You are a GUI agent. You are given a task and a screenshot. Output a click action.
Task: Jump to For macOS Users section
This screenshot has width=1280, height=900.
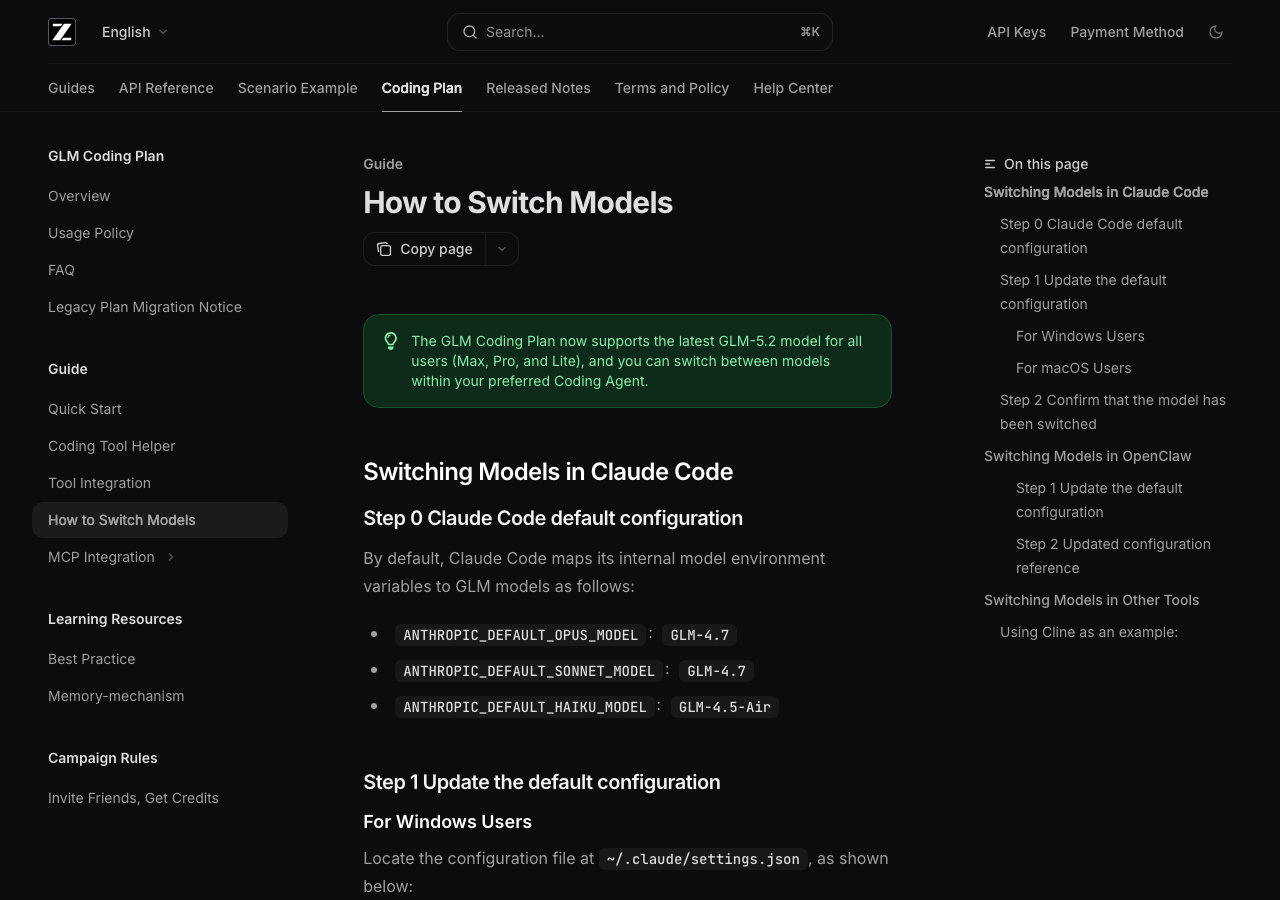(x=1074, y=368)
